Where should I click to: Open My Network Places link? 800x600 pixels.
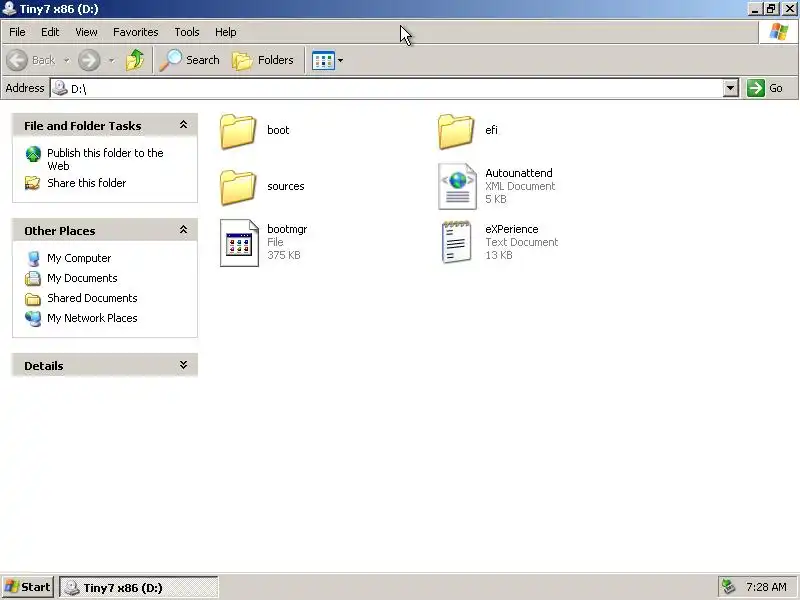pyautogui.click(x=92, y=318)
